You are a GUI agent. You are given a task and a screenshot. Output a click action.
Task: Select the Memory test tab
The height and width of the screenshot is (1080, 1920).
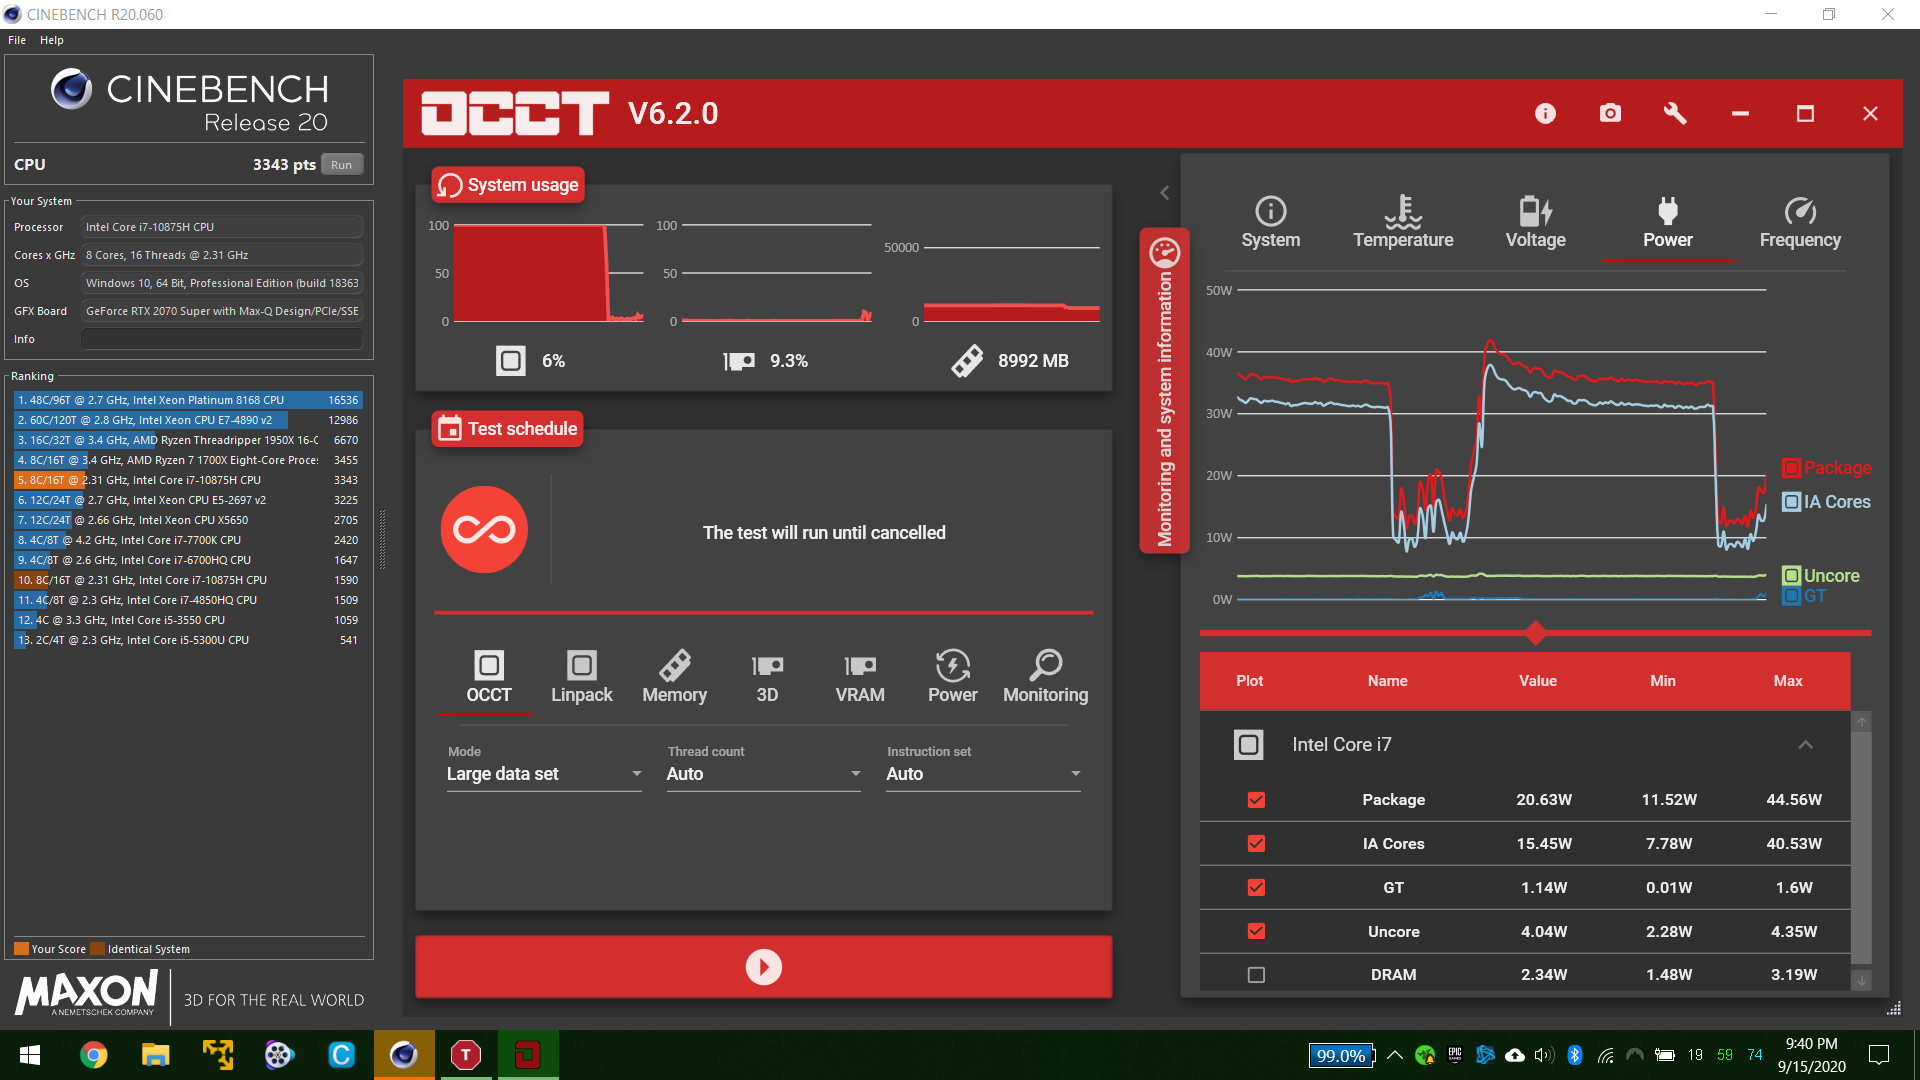pyautogui.click(x=675, y=677)
